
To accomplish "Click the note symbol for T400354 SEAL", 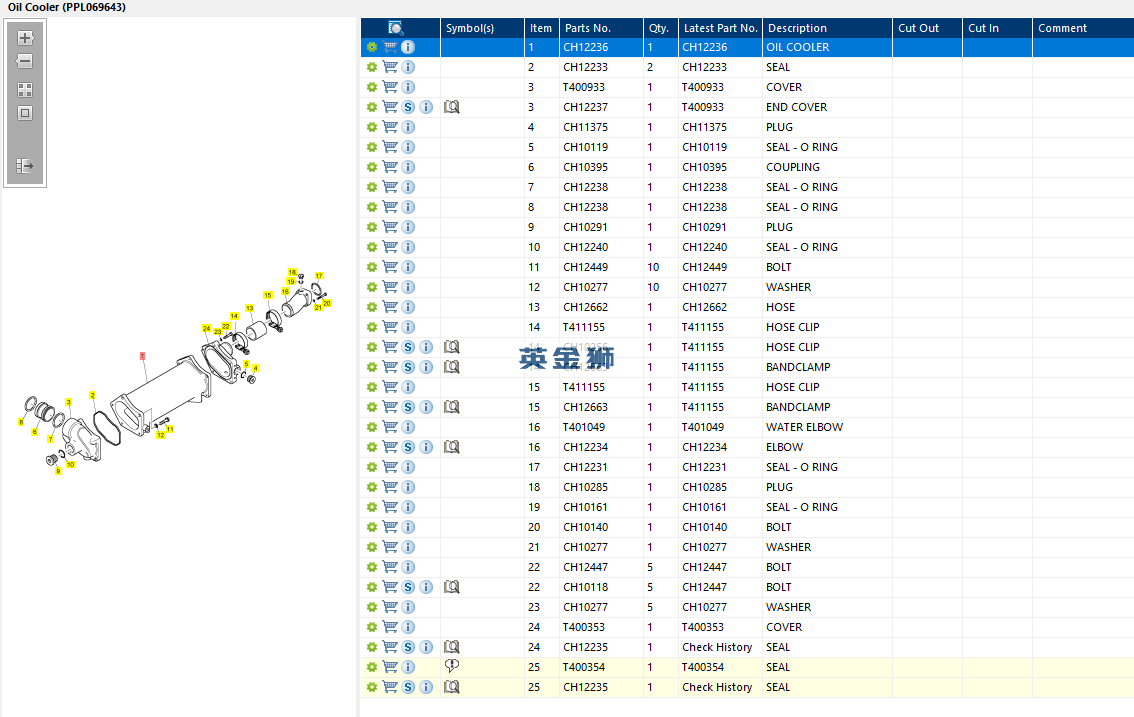I will tap(452, 666).
